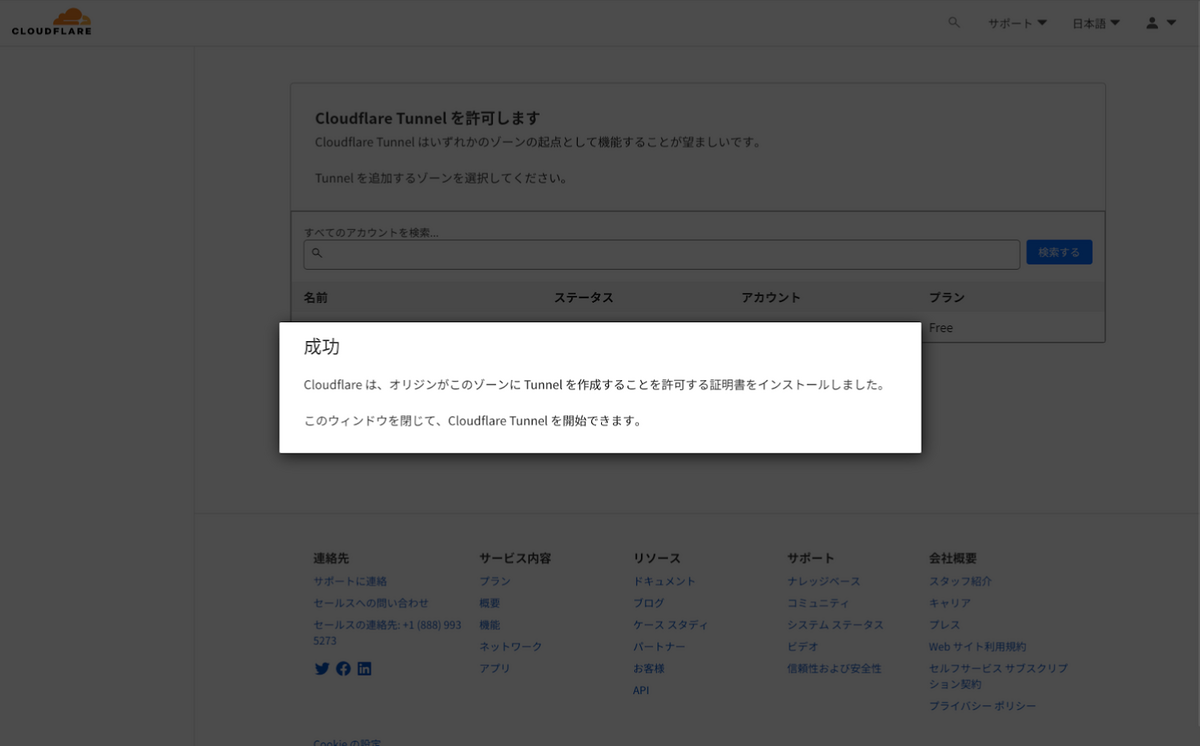1200x746 pixels.
Task: Open the サポートに連絡 contact link
Action: (x=349, y=581)
